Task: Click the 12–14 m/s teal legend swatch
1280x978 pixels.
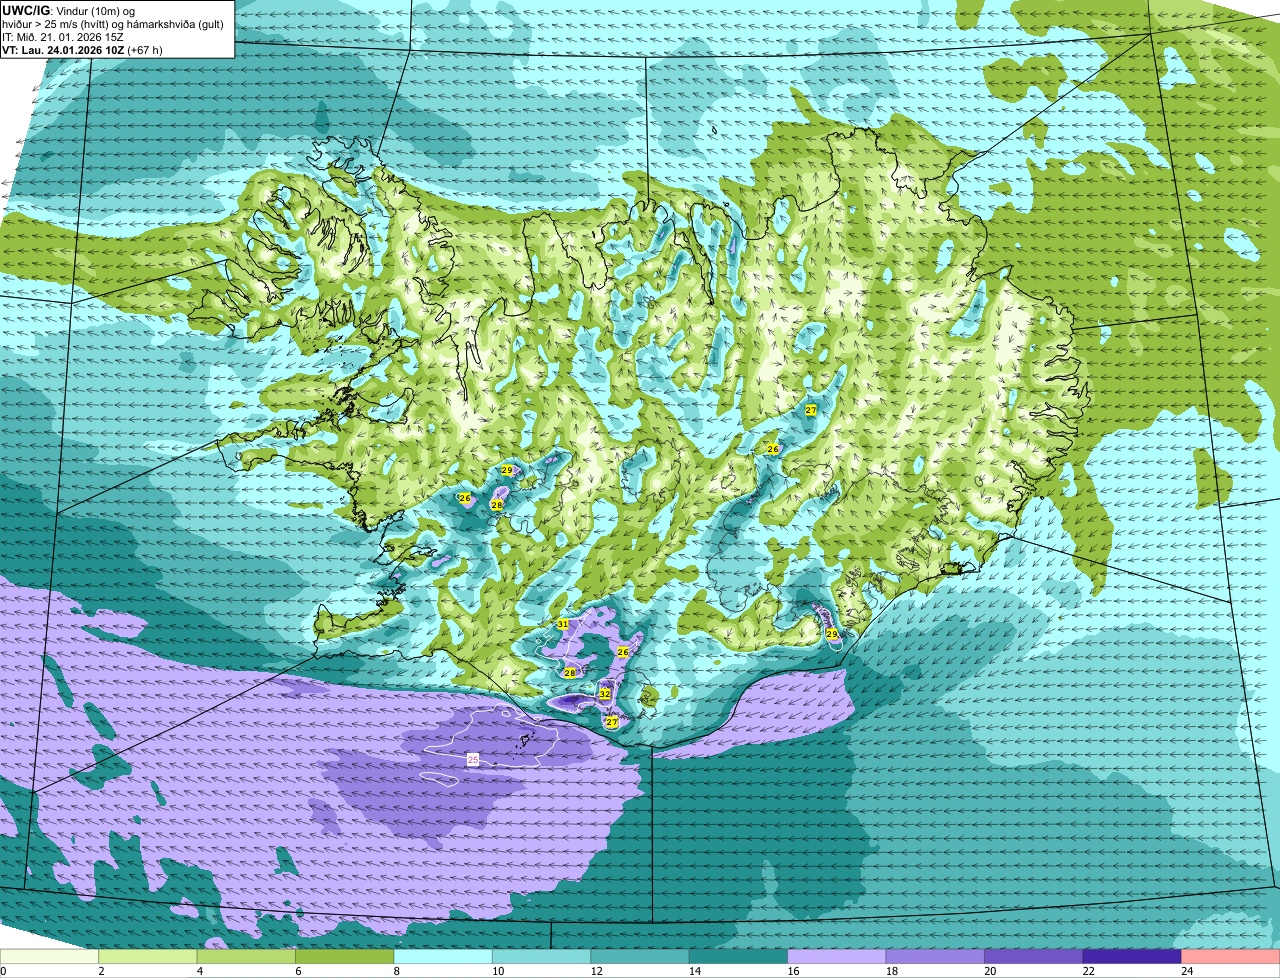Action: (x=640, y=956)
